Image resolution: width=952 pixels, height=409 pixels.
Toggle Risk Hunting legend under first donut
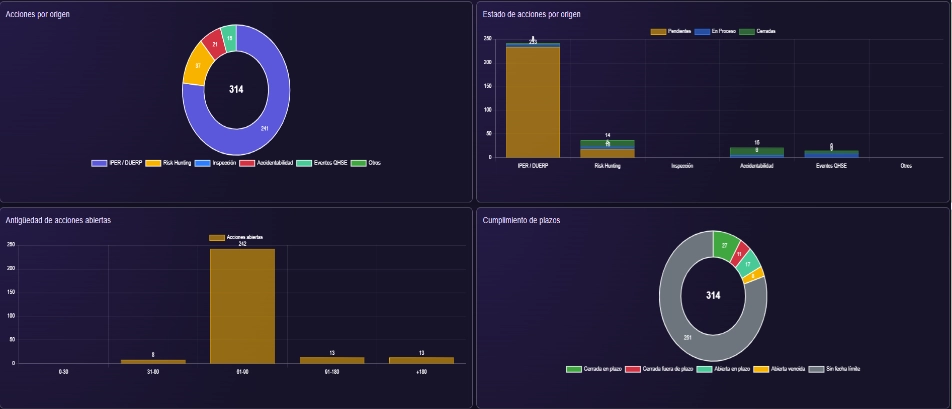[x=169, y=163]
